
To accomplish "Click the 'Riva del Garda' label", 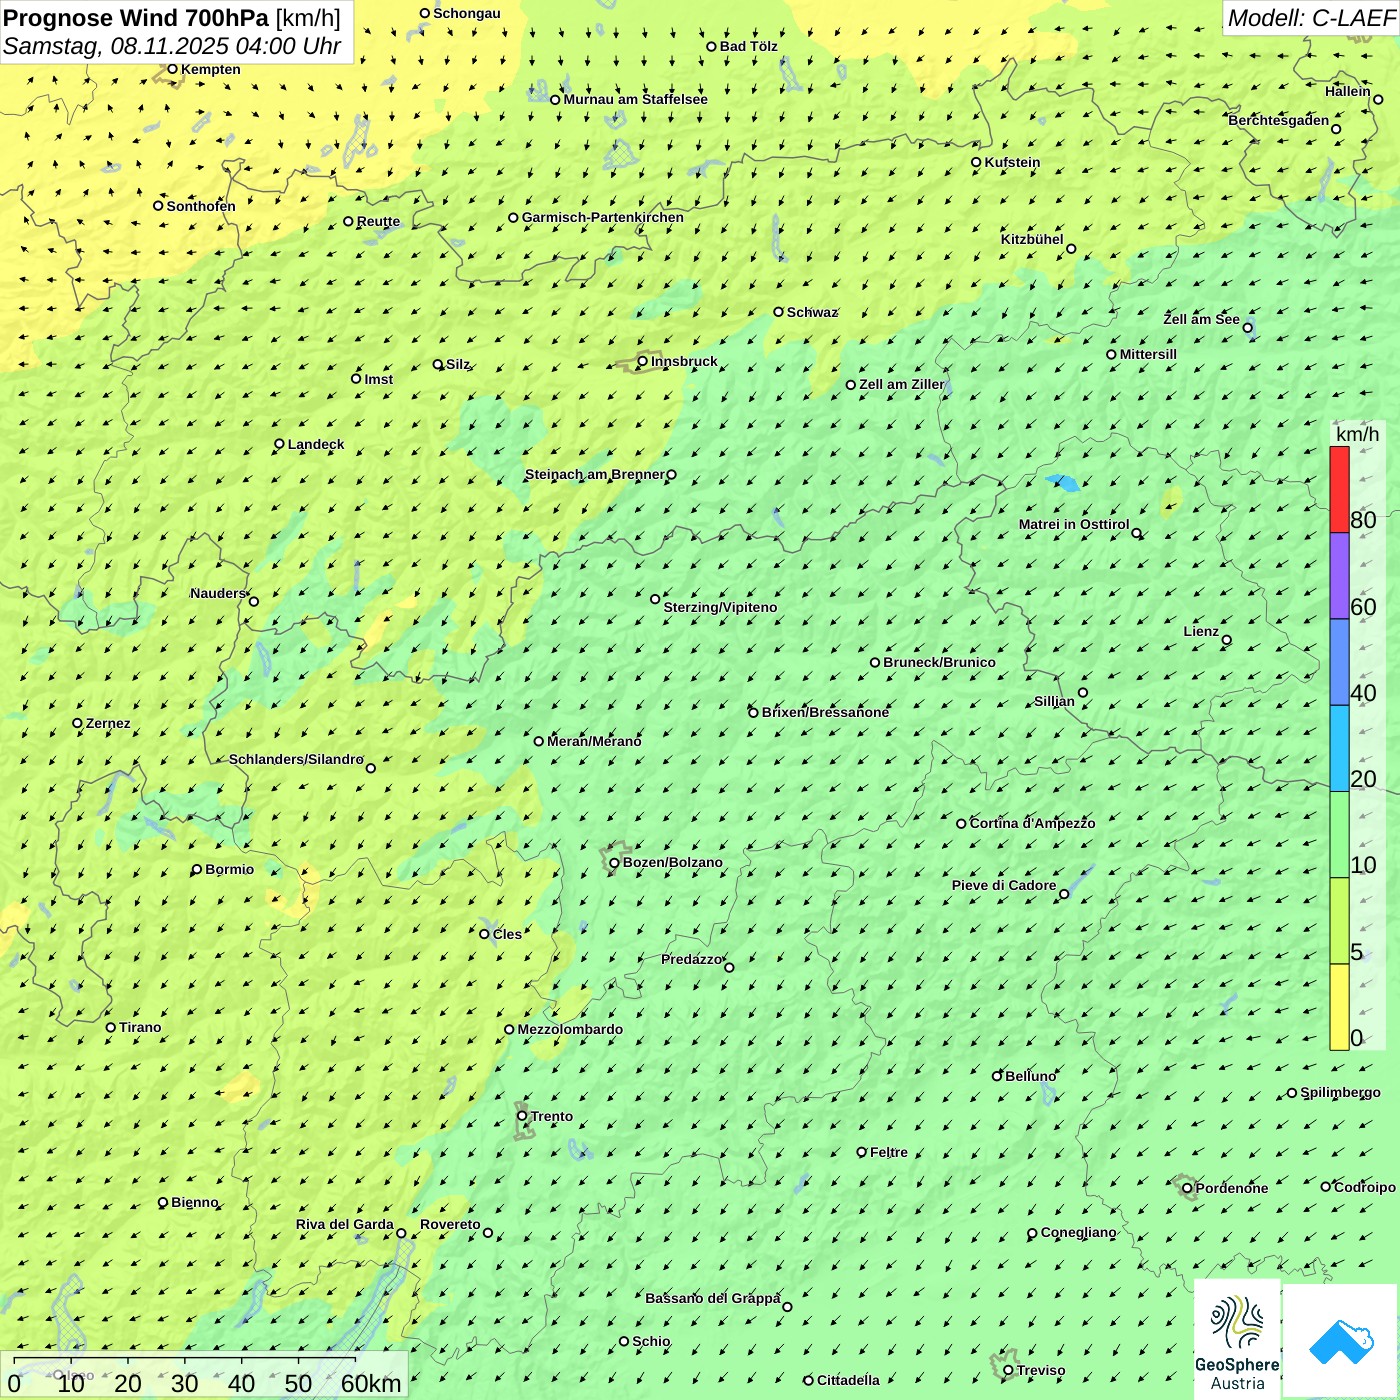I will [x=345, y=1224].
